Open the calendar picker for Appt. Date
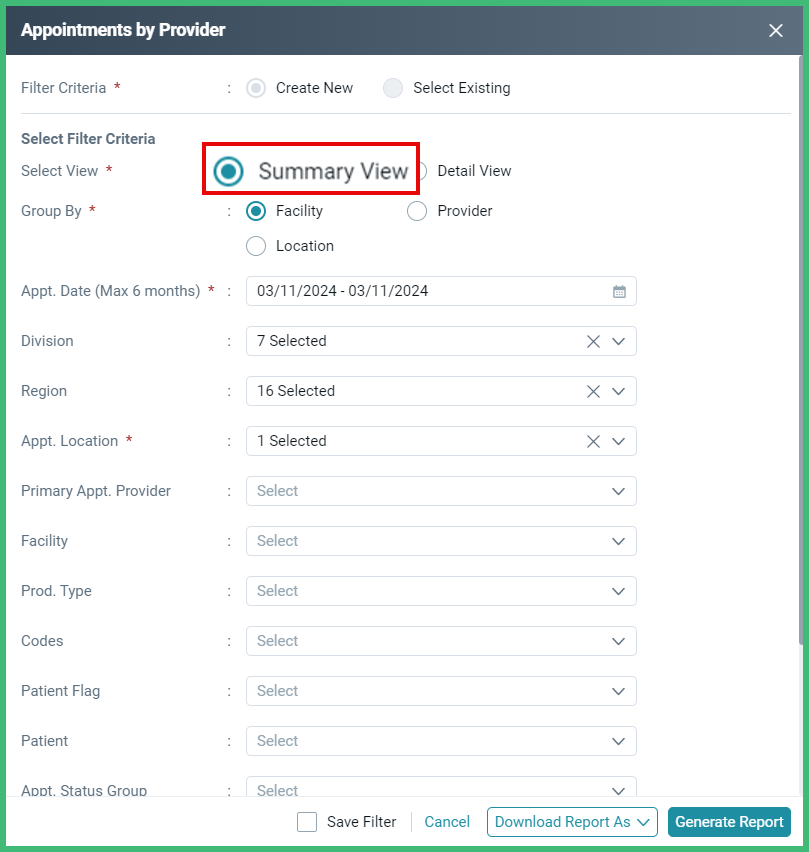Viewport: 809px width, 852px height. pyautogui.click(x=619, y=291)
